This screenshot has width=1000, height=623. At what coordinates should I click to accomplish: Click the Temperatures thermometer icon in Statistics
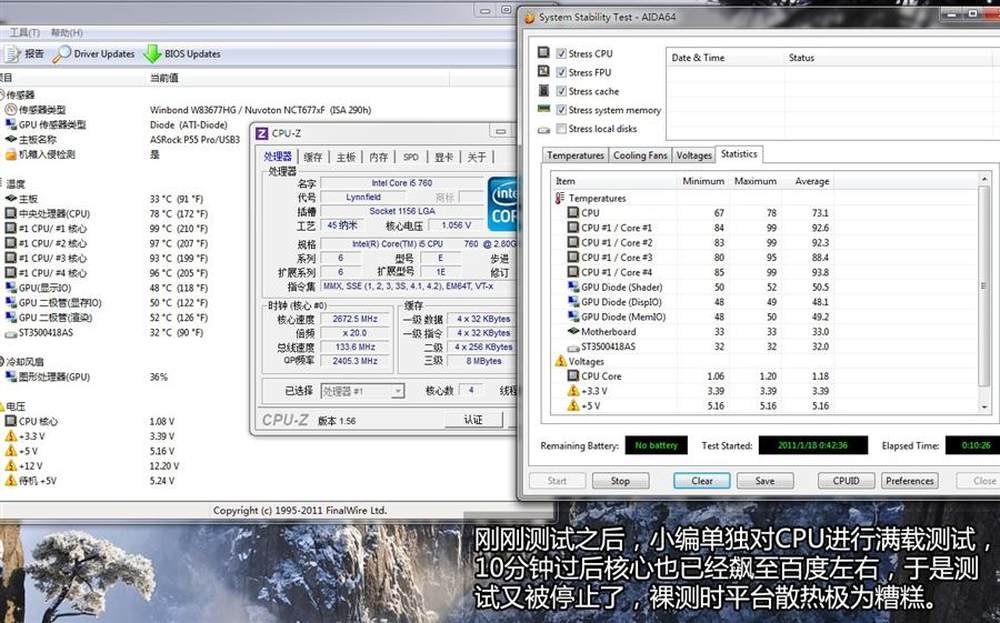pos(560,198)
